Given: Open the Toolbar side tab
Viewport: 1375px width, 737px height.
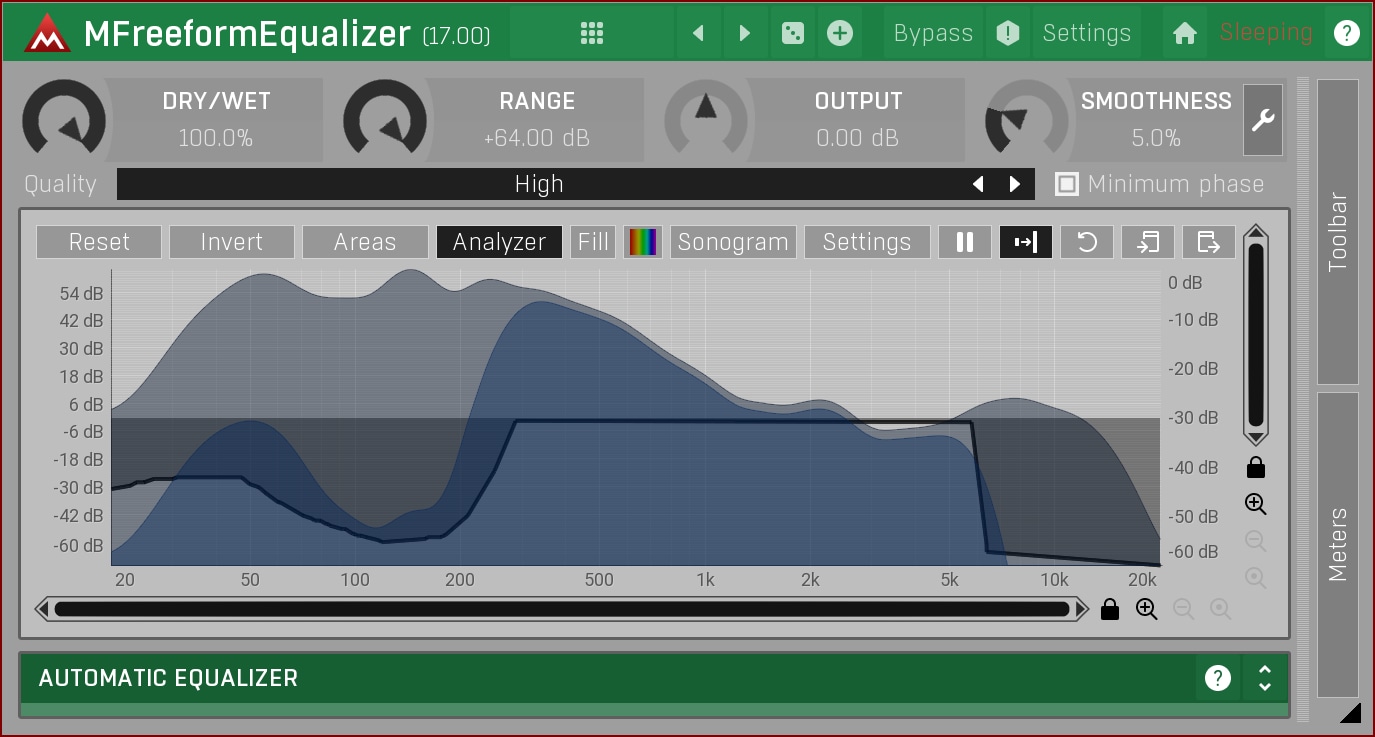Looking at the screenshot, I should click(1338, 232).
